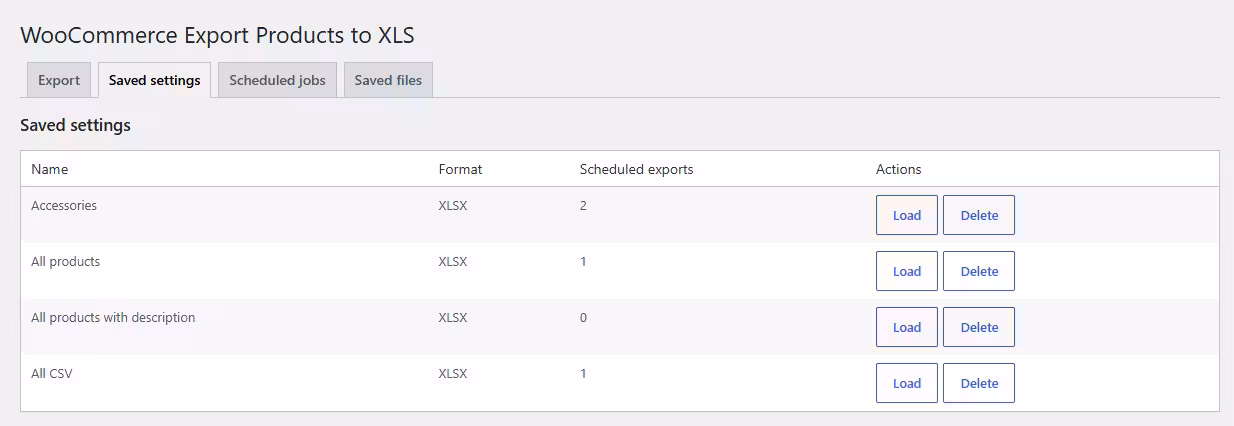This screenshot has height=426, width=1234.
Task: Click the Actions column header
Action: (x=898, y=169)
